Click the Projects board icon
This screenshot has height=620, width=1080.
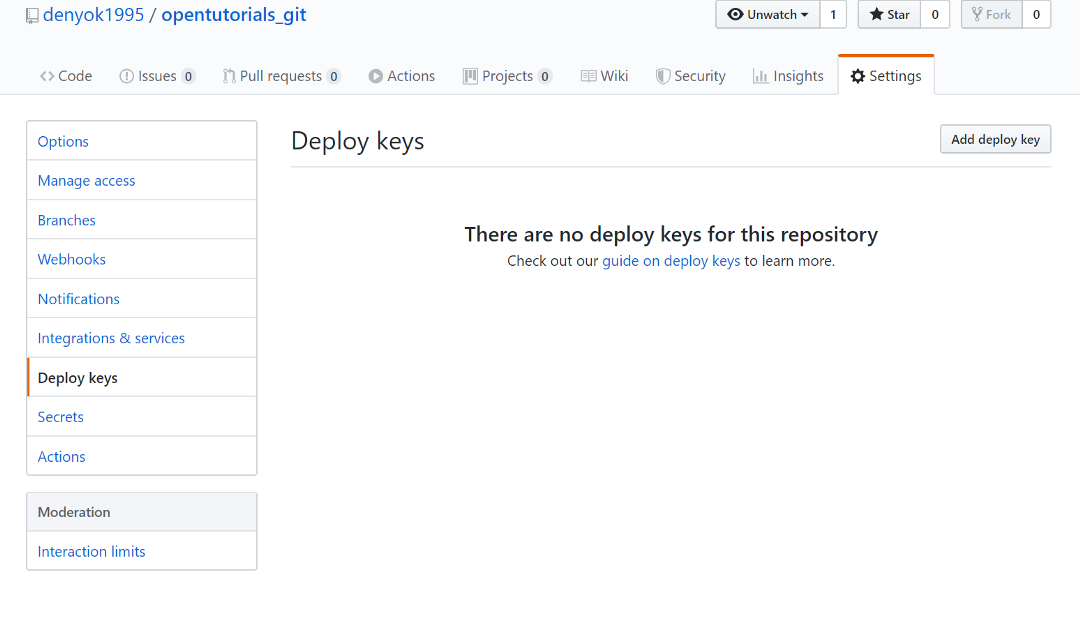coord(470,76)
